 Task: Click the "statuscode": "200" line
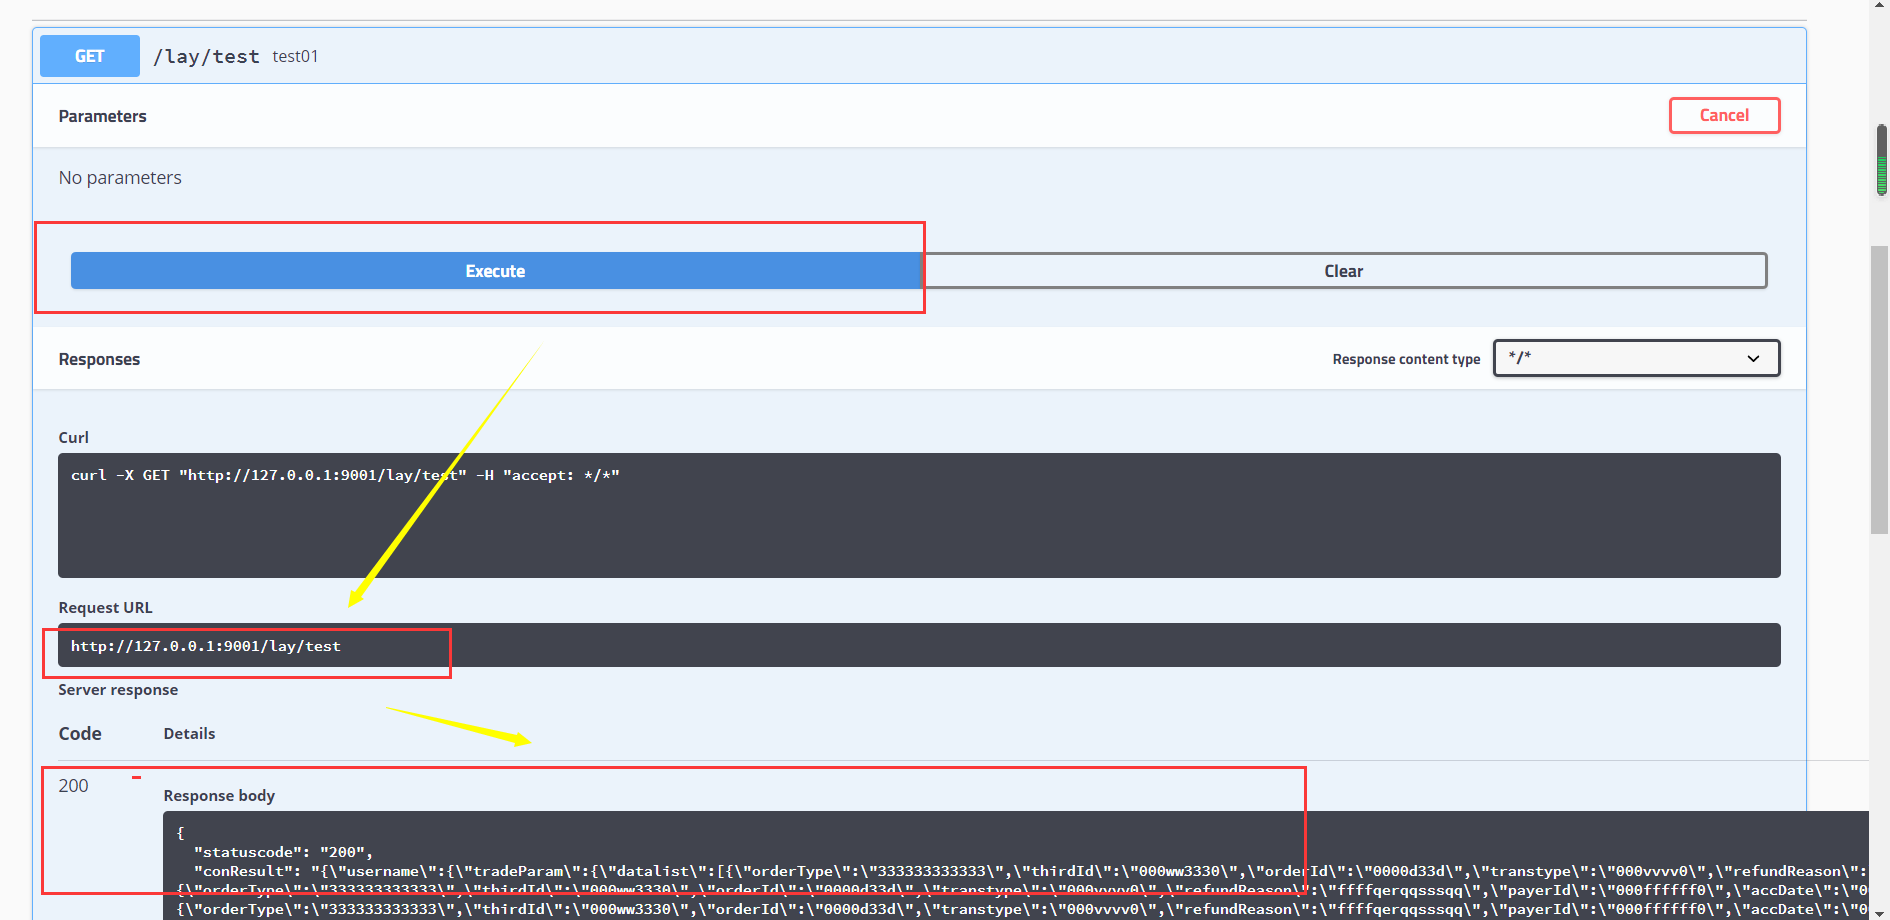coord(283,852)
